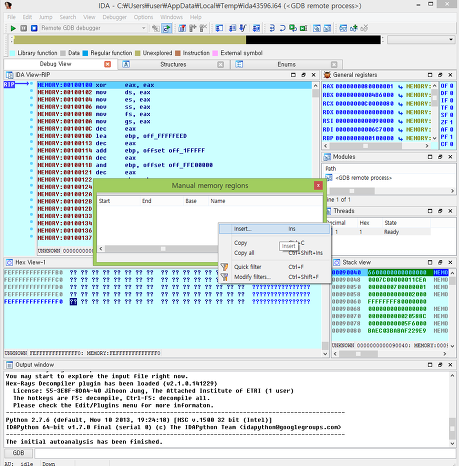Close the Debug View tab

pos(107,64)
